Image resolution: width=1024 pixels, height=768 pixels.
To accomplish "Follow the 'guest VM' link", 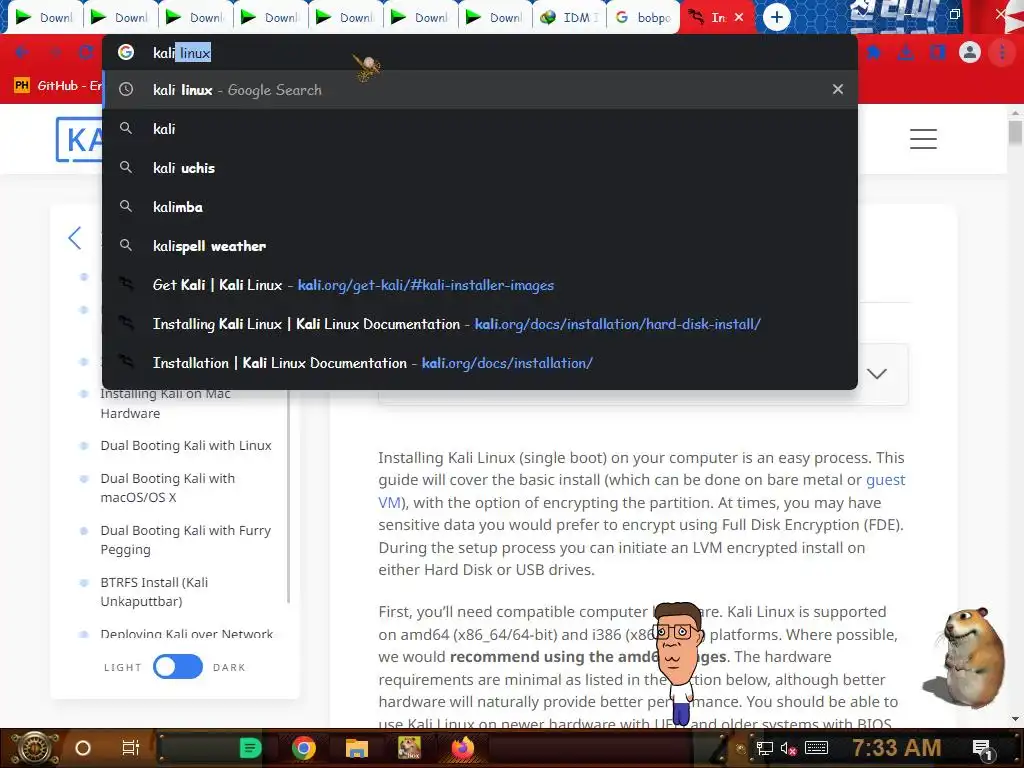I will [886, 480].
